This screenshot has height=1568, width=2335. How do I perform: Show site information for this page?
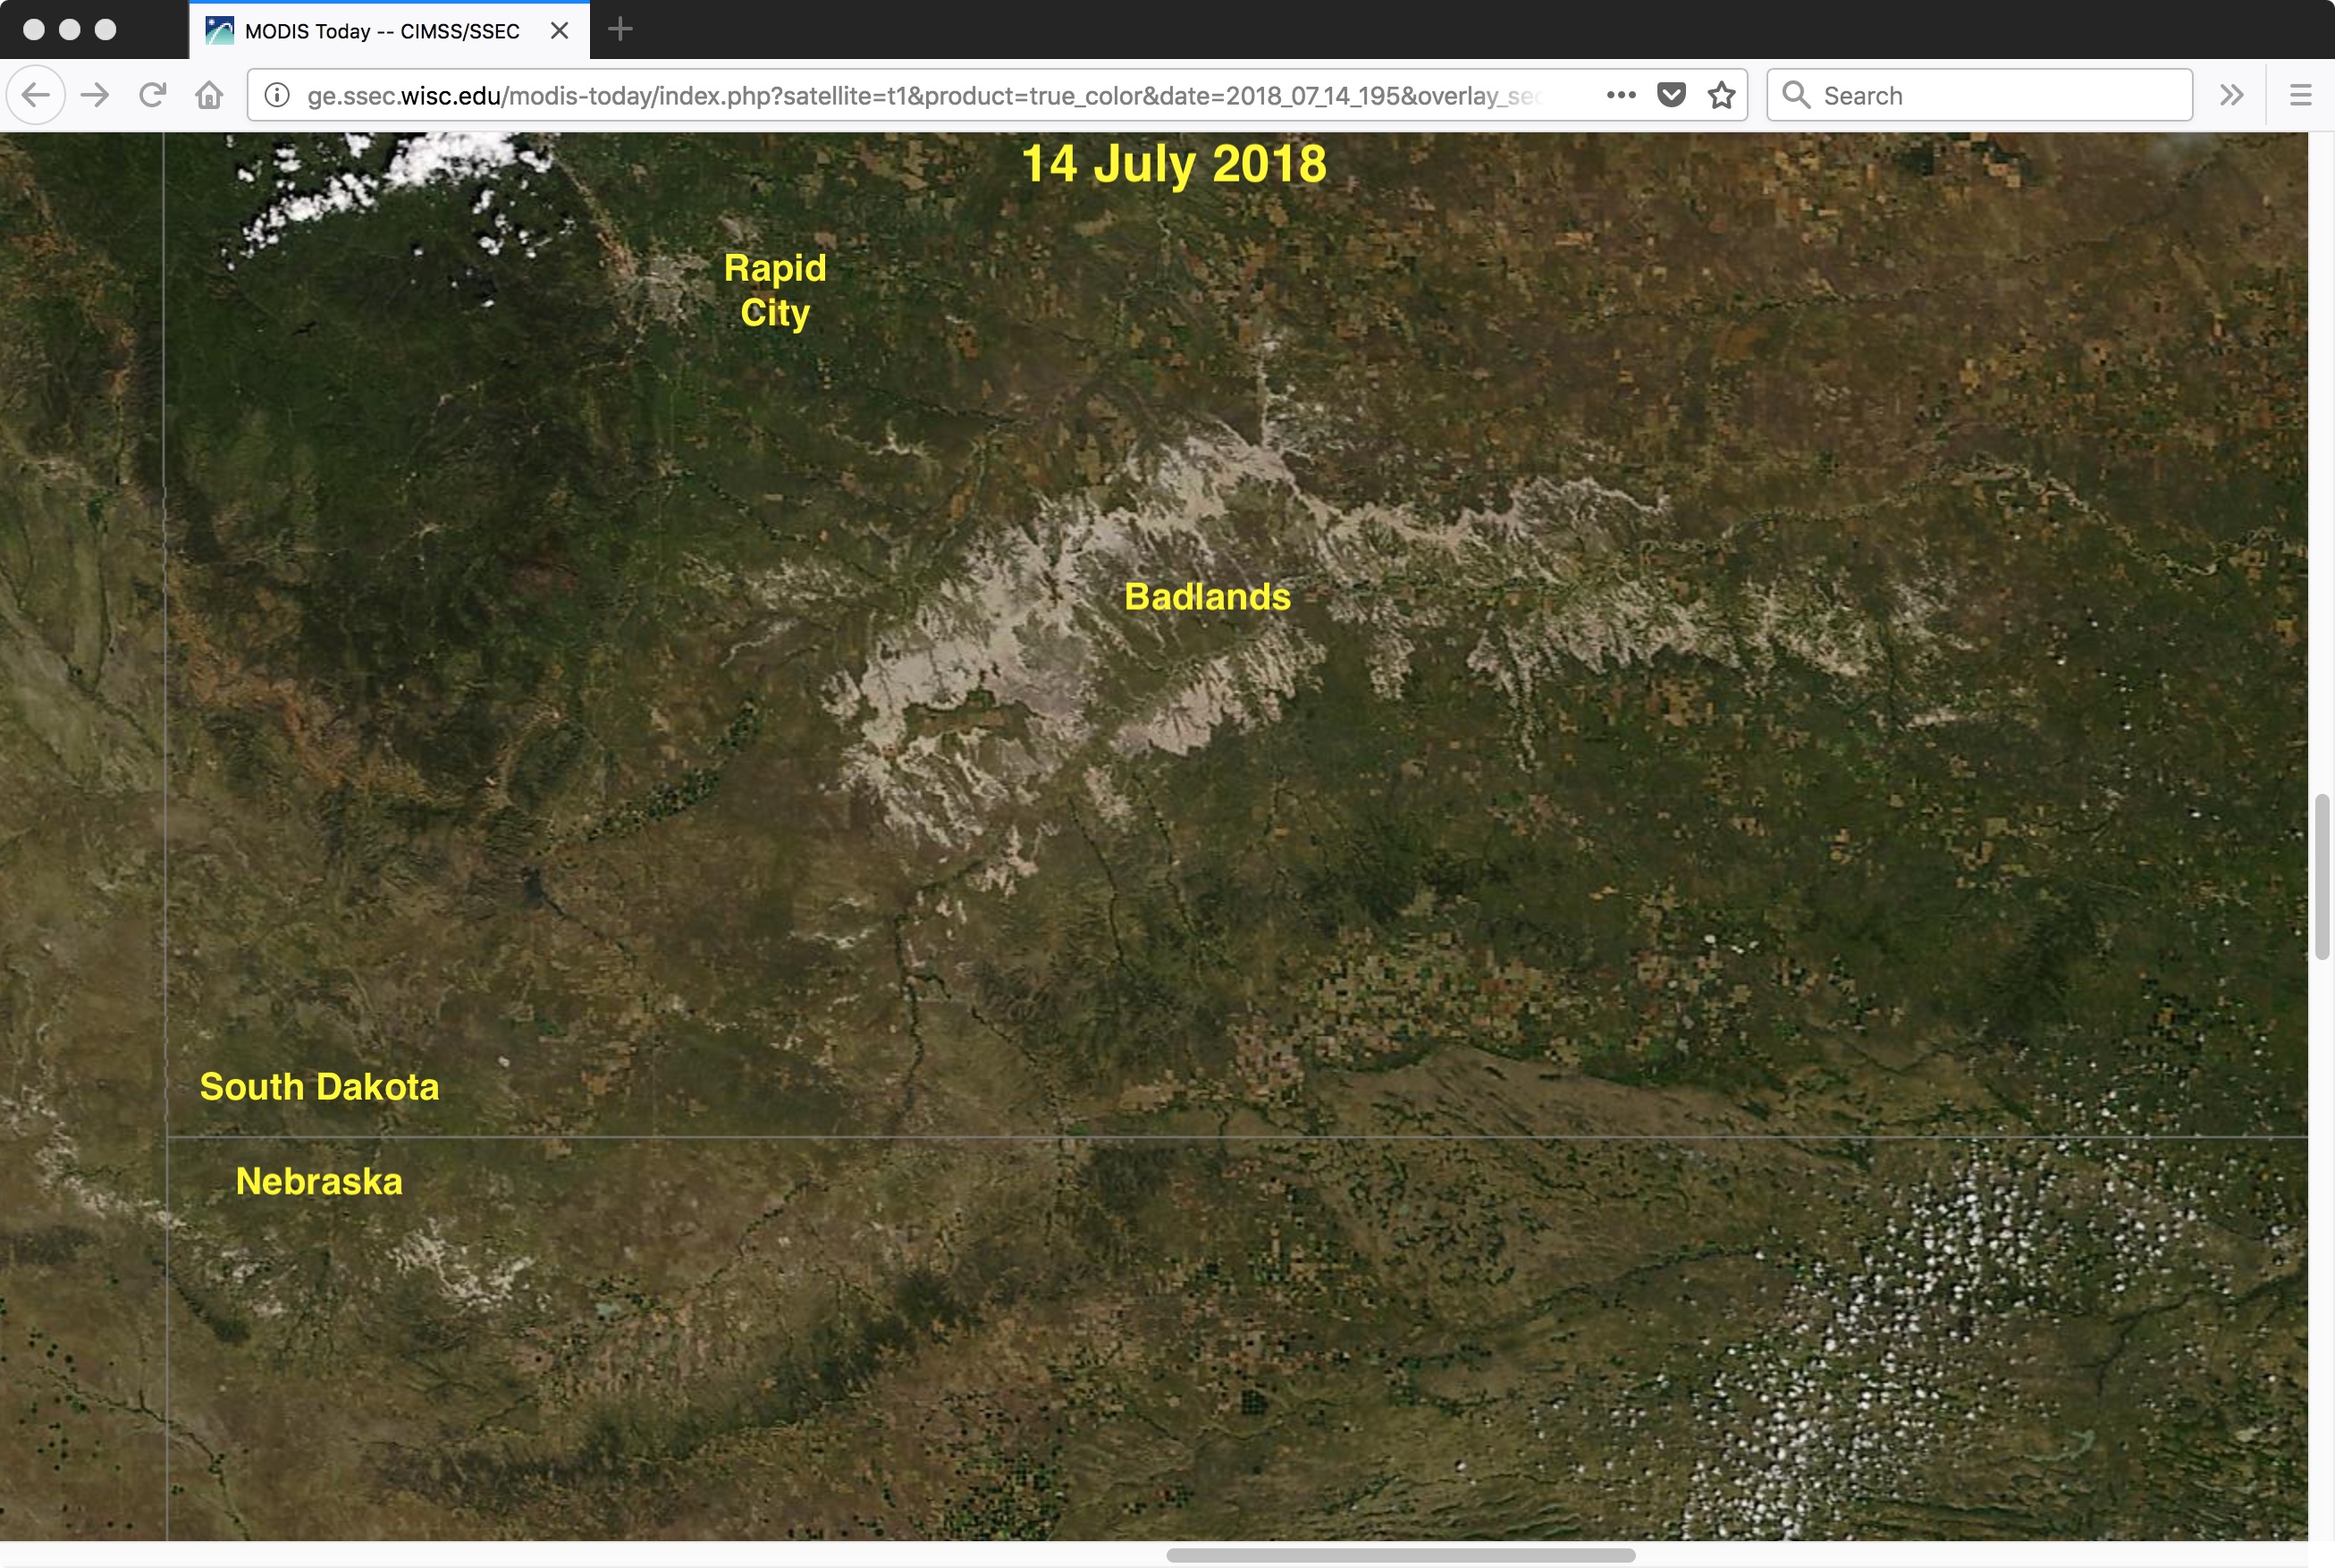pos(277,95)
